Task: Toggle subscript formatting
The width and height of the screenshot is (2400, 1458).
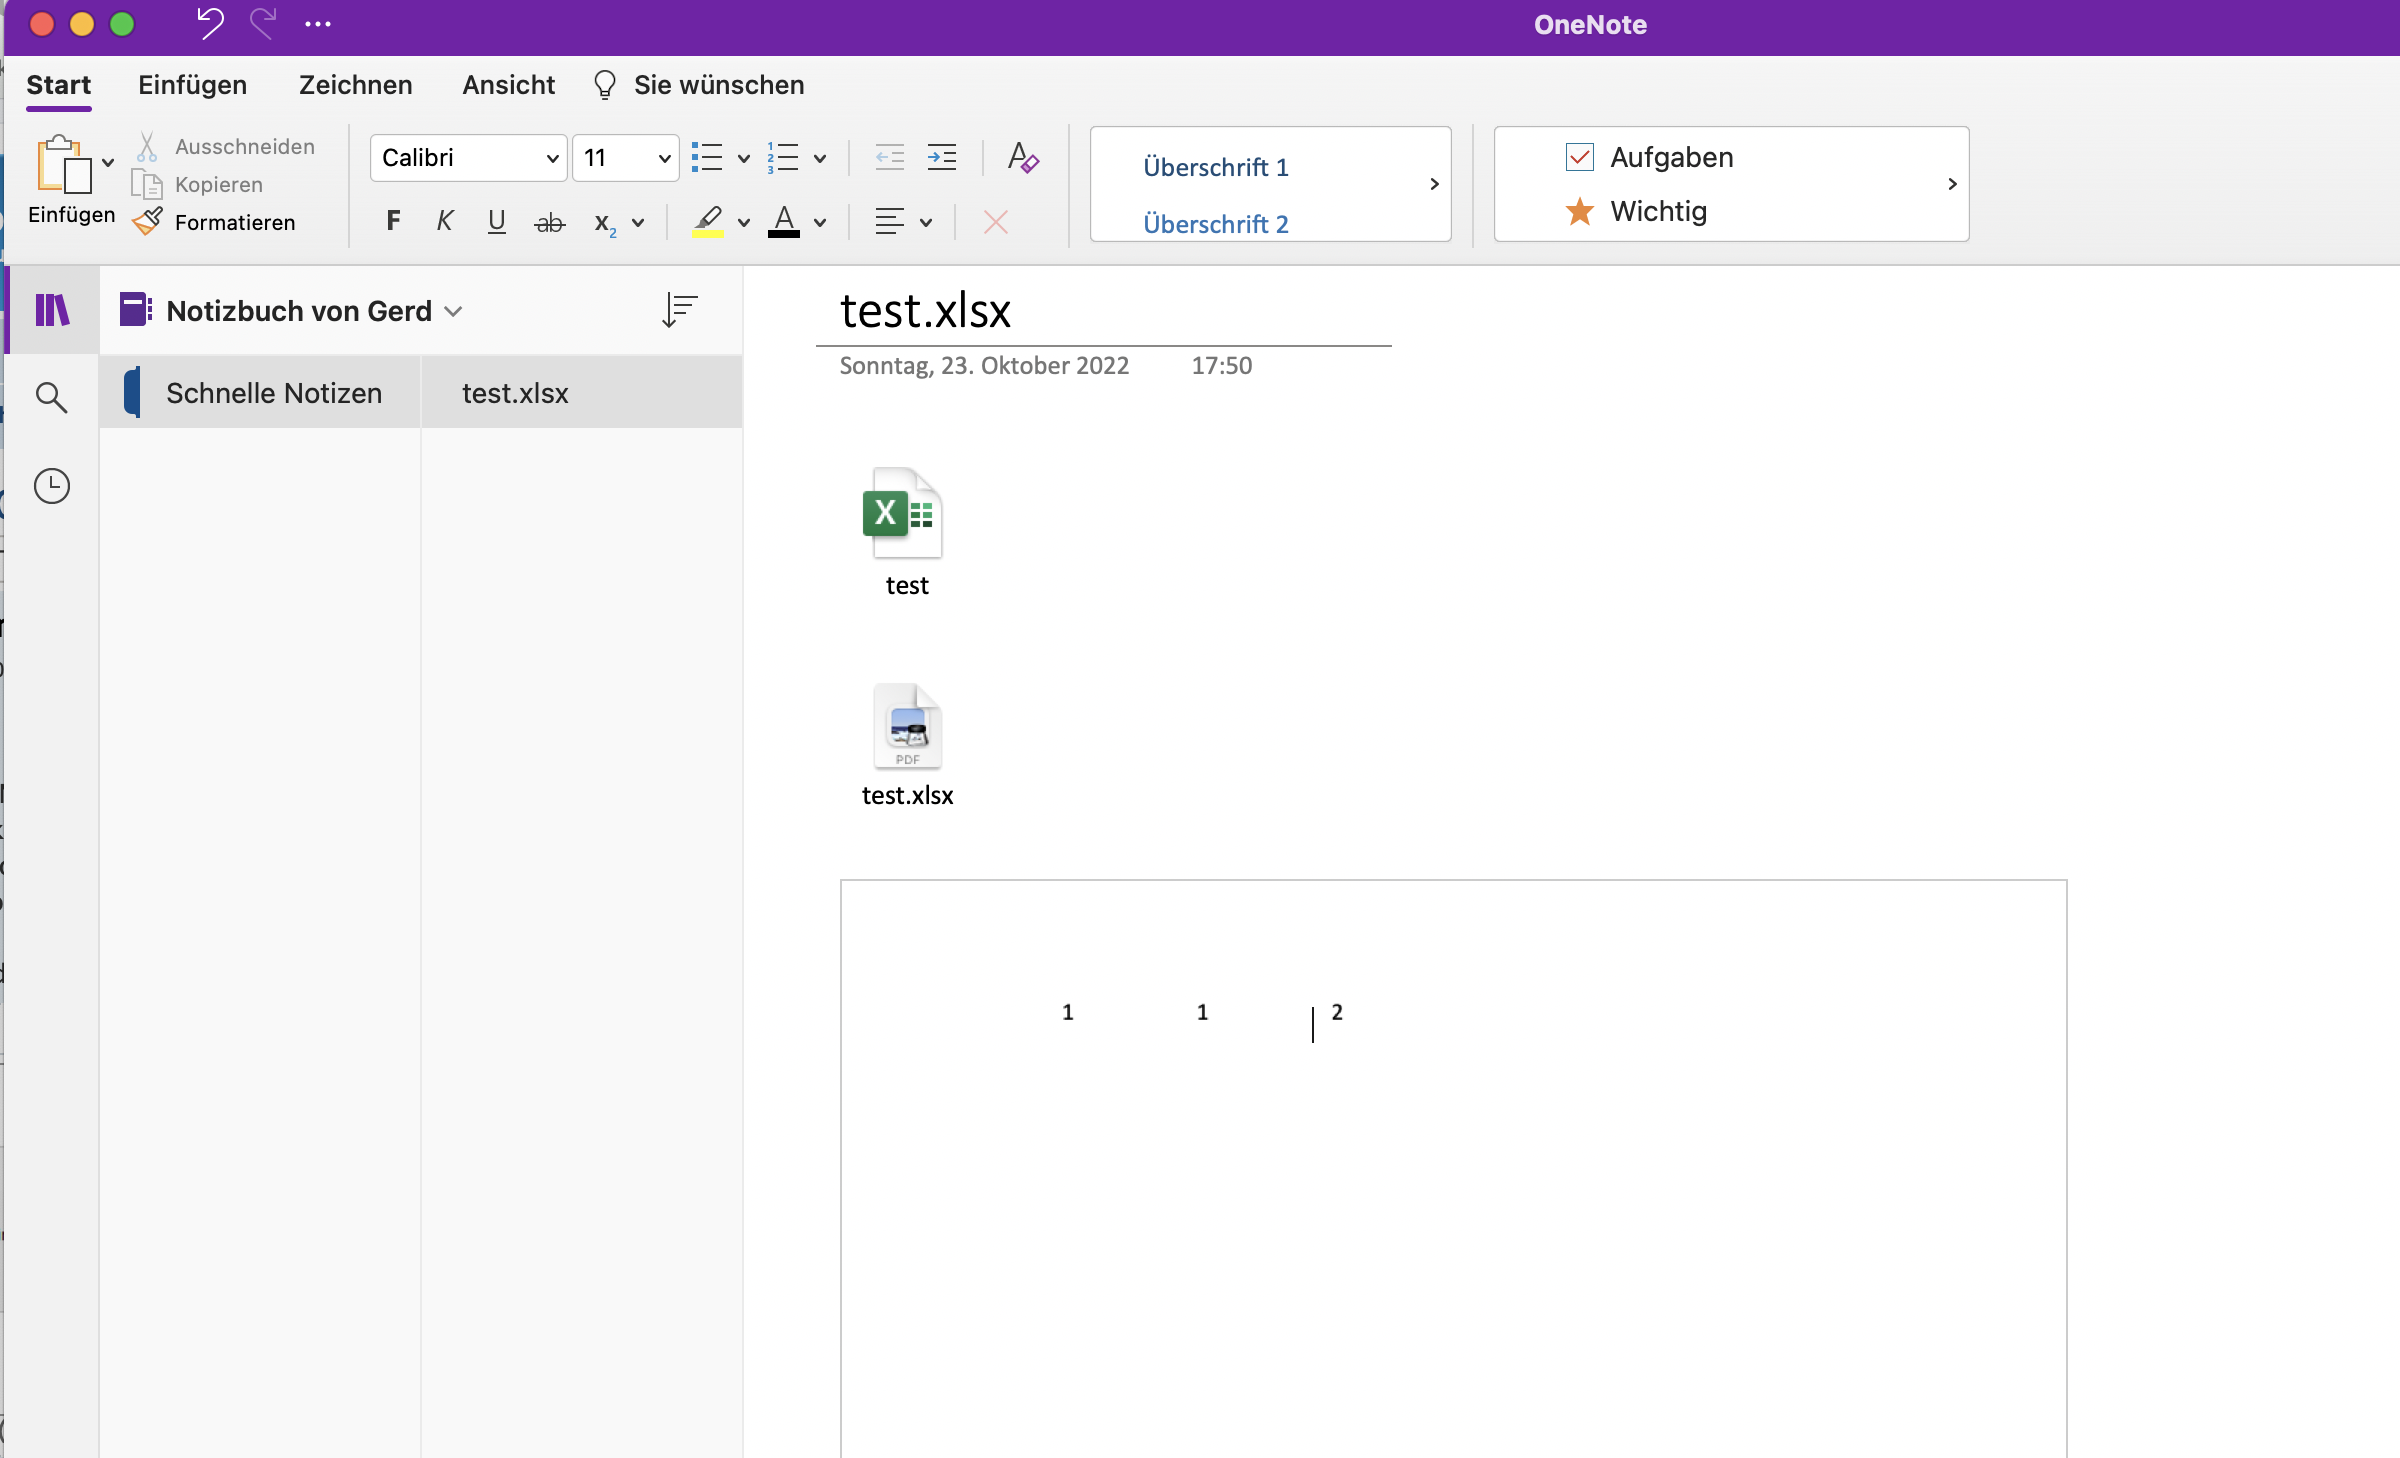Action: point(605,223)
